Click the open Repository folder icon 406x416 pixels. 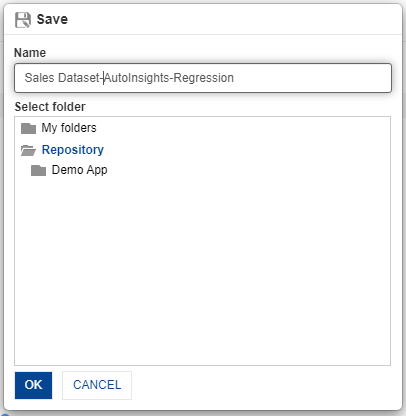coord(28,150)
